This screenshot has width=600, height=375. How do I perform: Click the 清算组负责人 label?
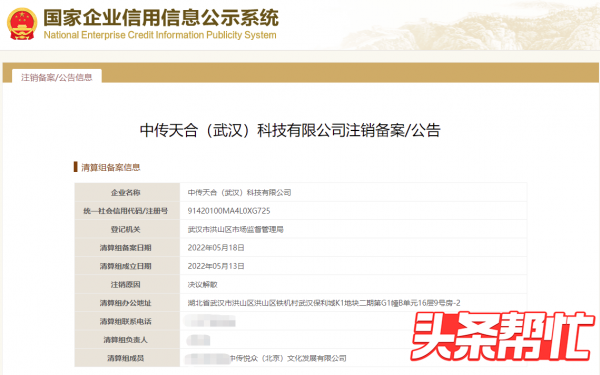click(126, 340)
